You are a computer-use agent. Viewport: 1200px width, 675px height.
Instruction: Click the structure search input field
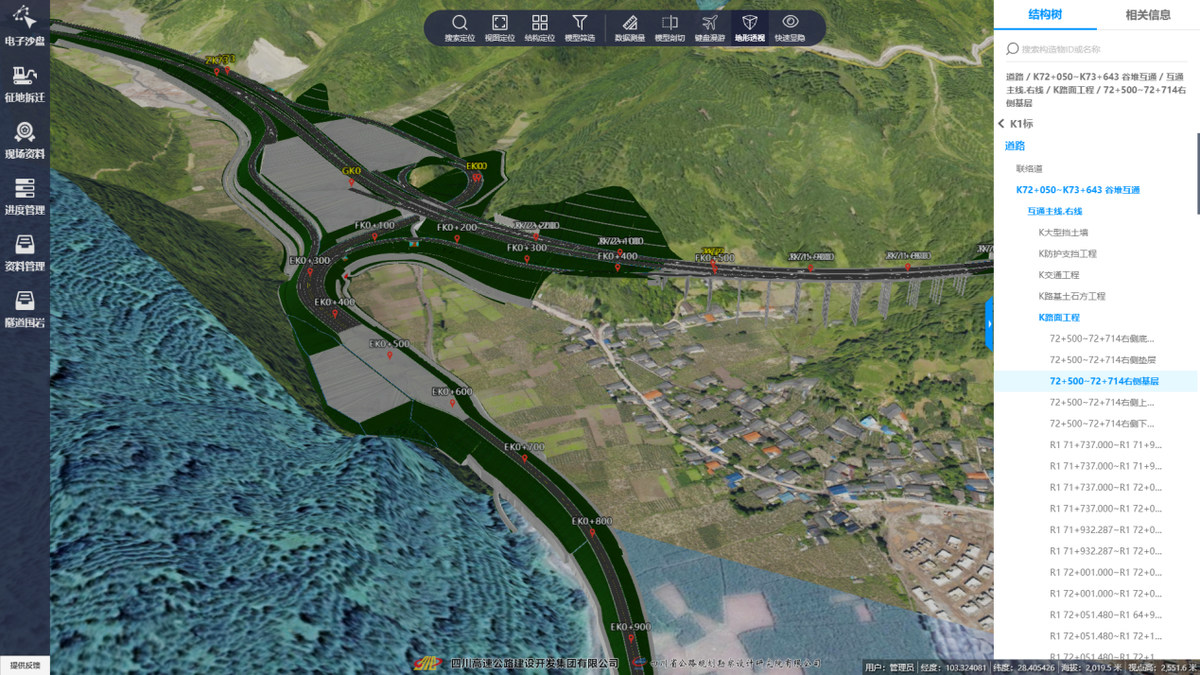[x=1100, y=48]
